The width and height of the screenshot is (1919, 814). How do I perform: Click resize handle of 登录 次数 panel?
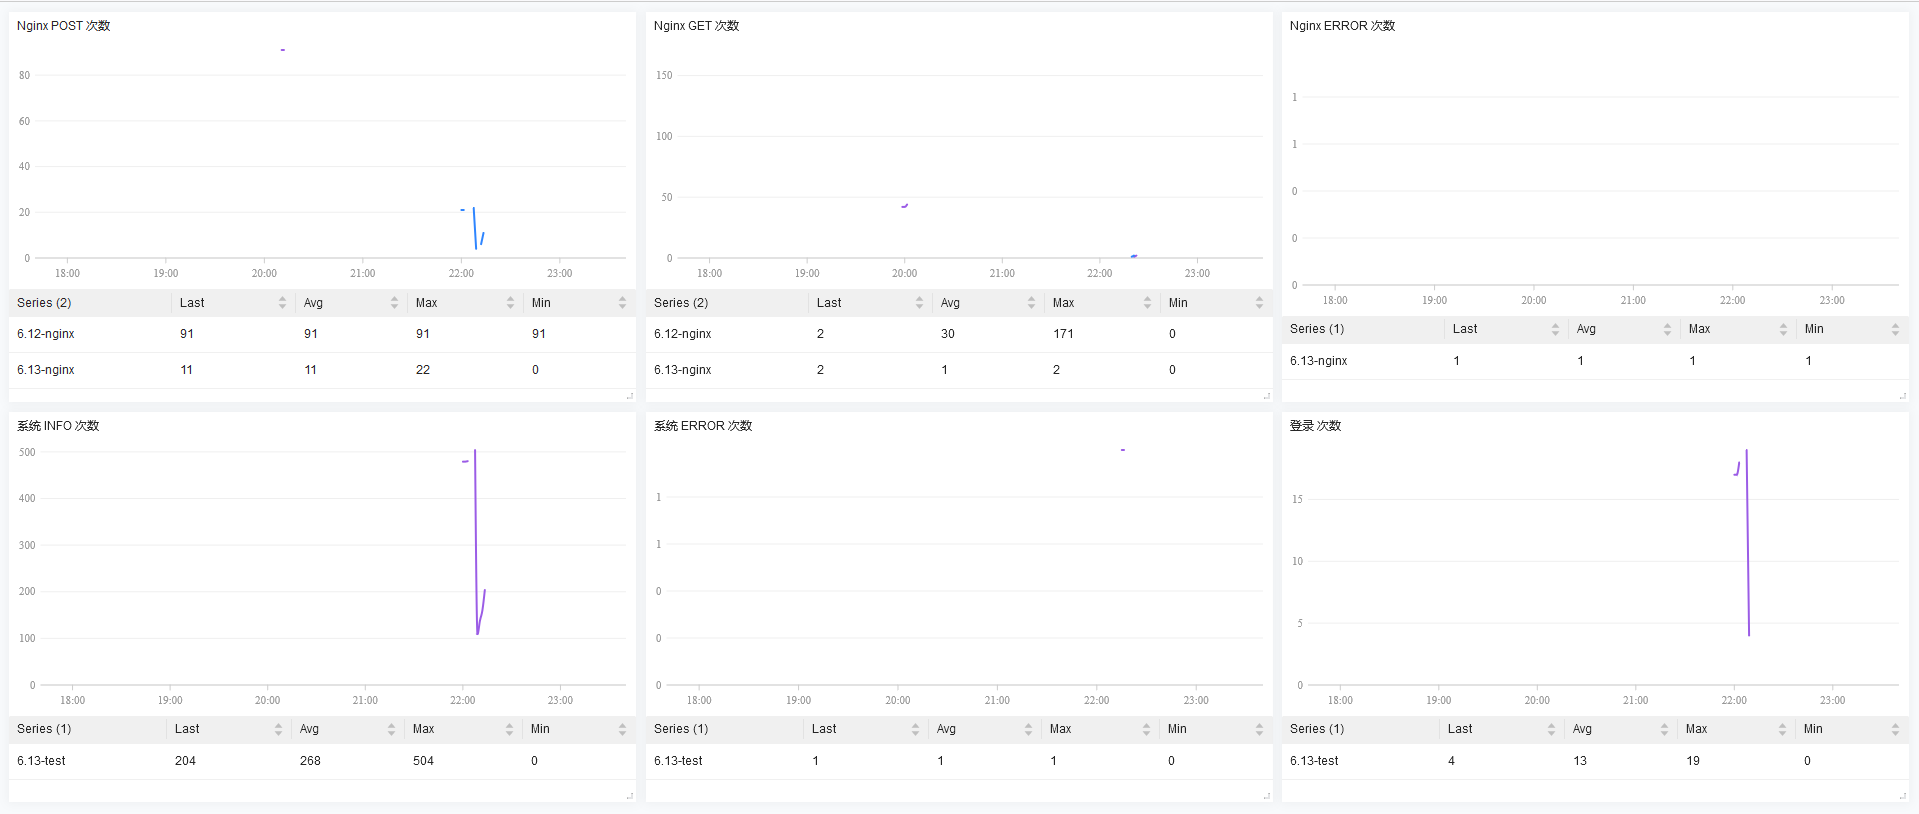(1903, 796)
